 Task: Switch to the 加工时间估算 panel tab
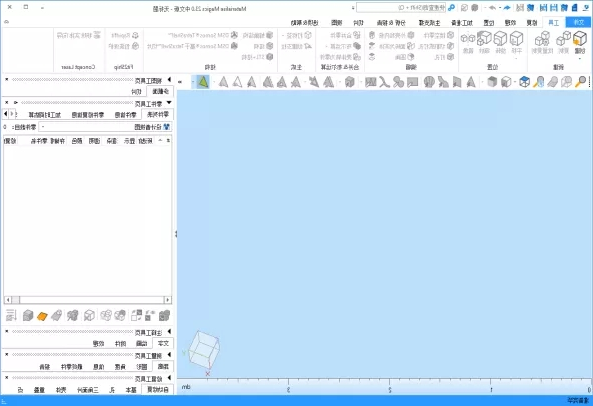[x=44, y=115]
